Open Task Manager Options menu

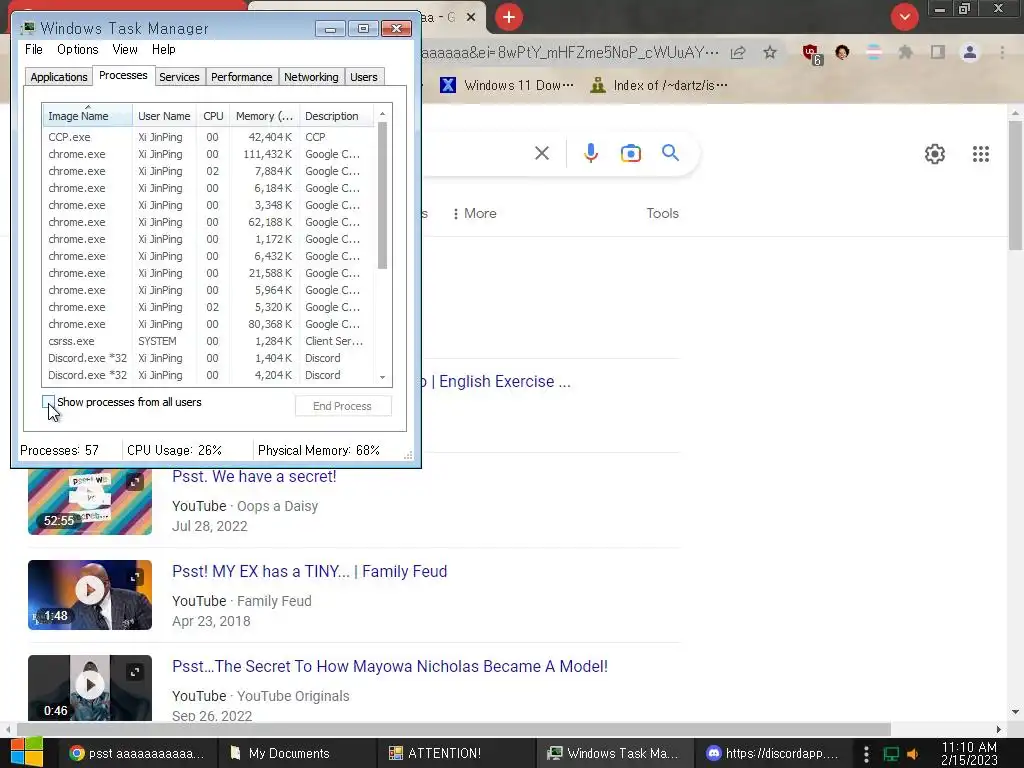click(x=78, y=50)
